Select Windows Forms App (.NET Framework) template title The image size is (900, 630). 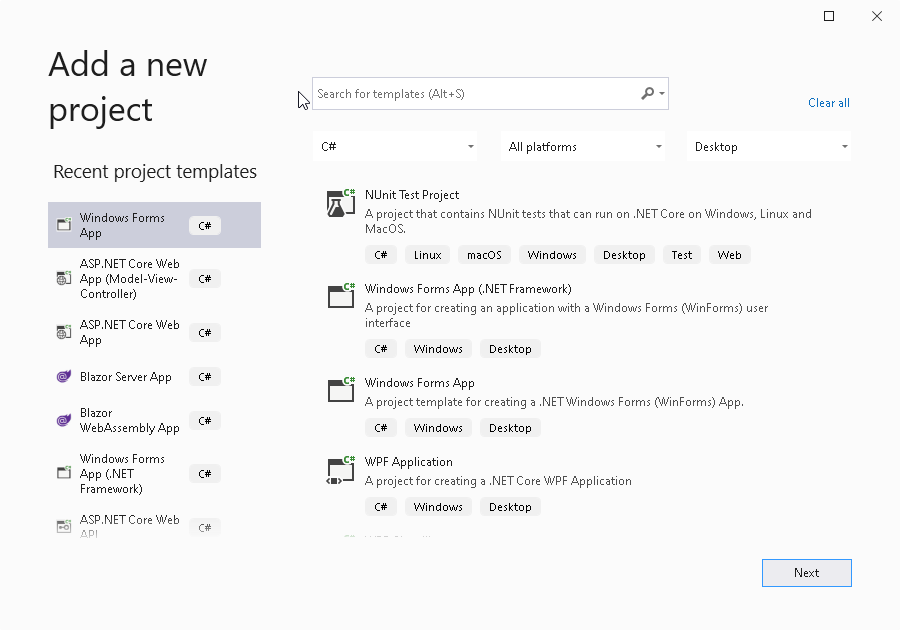click(468, 289)
